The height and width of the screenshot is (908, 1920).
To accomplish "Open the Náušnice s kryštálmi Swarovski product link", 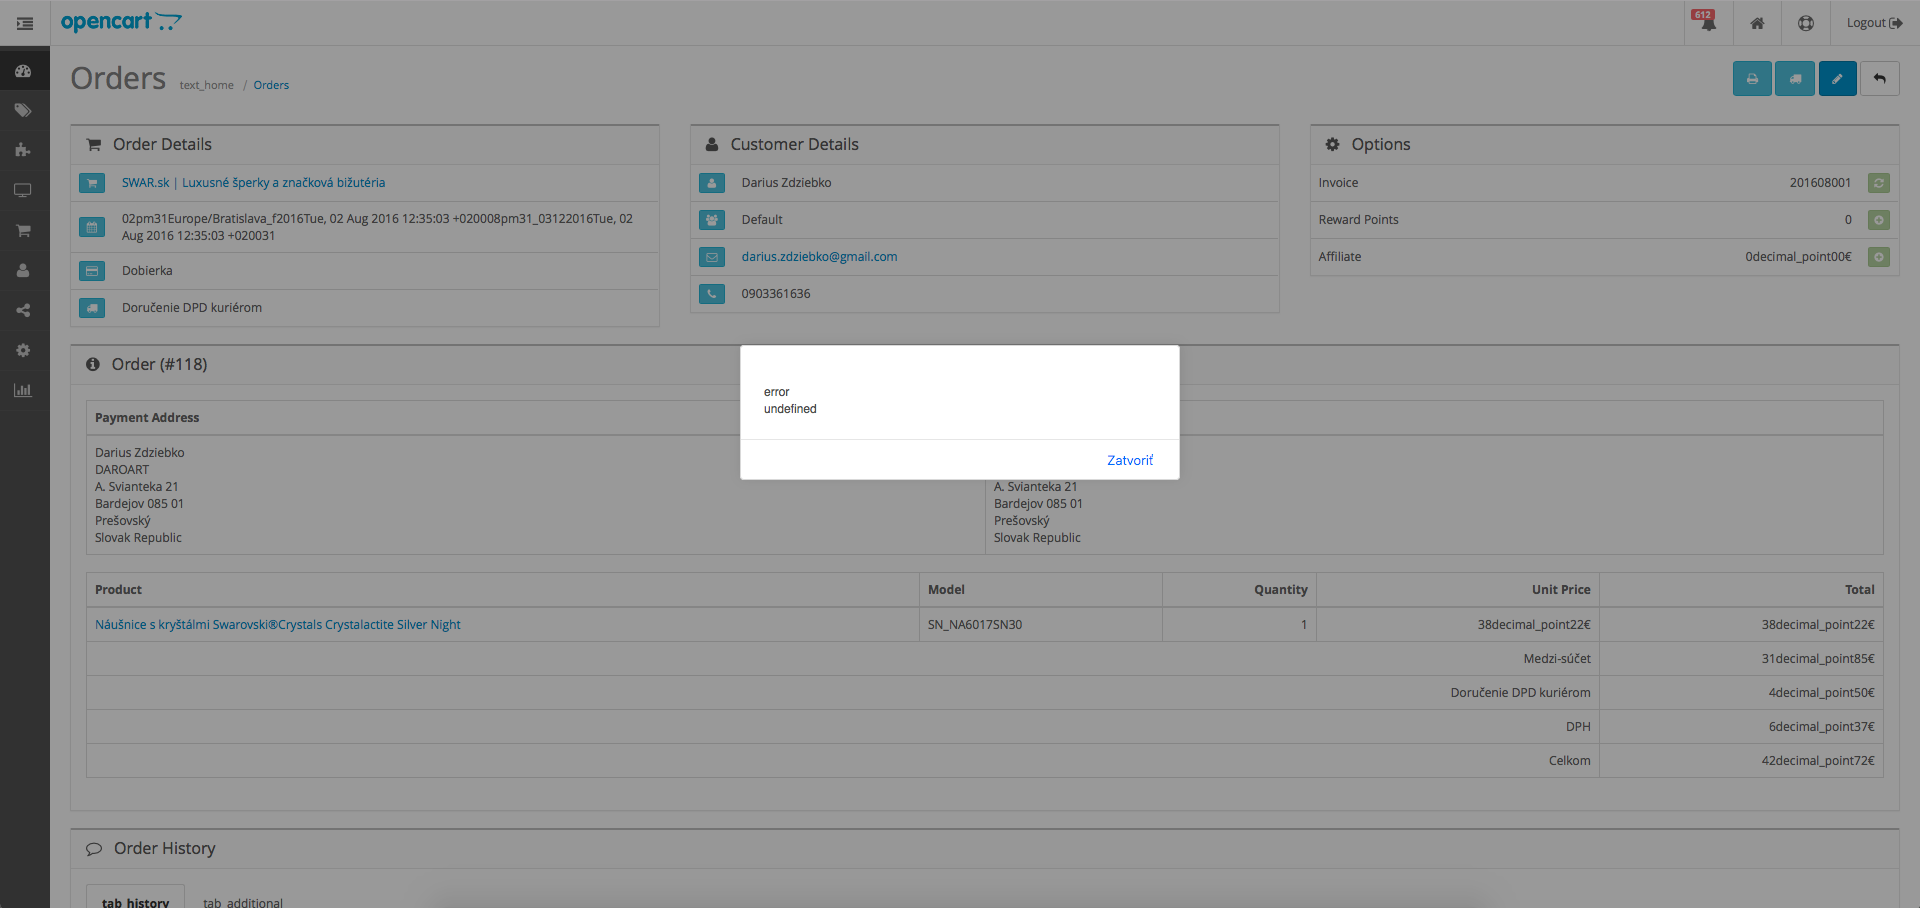I will (x=278, y=625).
